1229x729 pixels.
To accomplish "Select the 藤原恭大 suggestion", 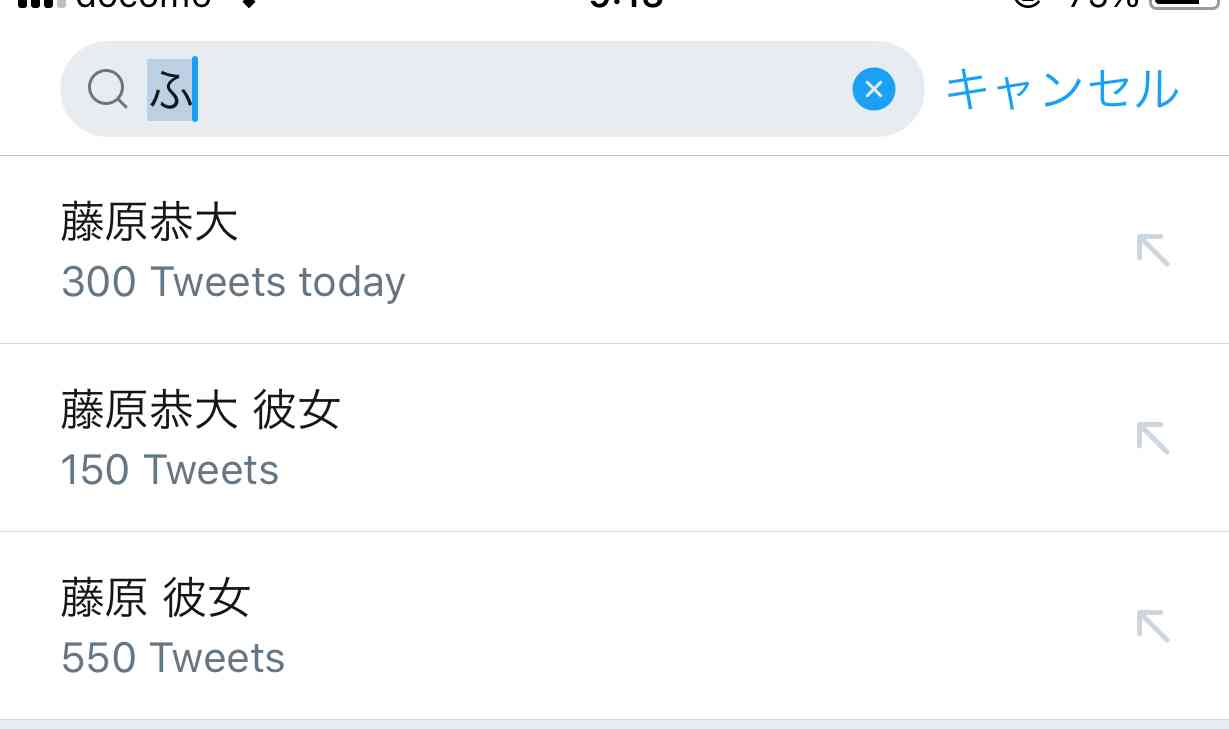I will [614, 250].
